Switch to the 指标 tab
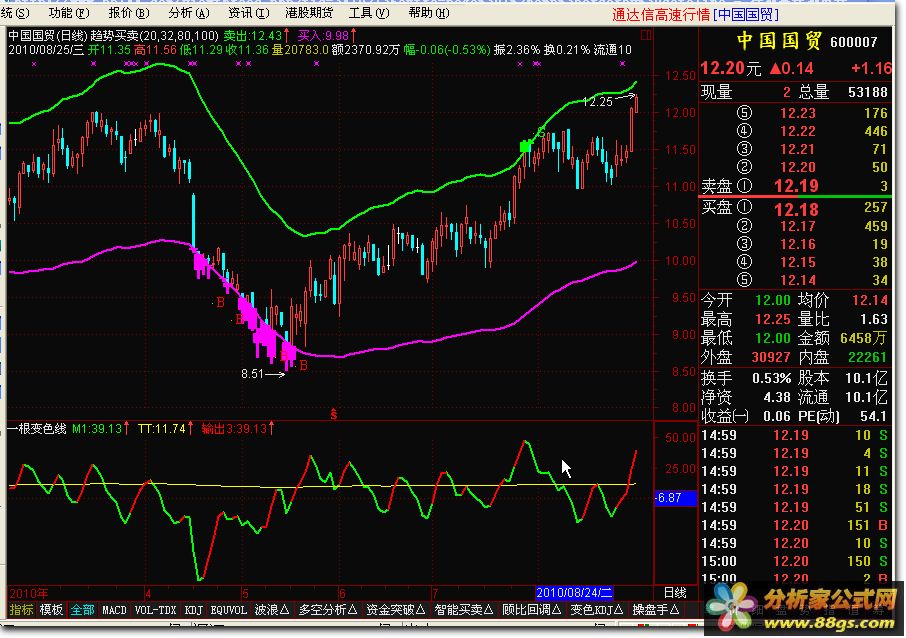The height and width of the screenshot is (638, 906). click(x=21, y=610)
